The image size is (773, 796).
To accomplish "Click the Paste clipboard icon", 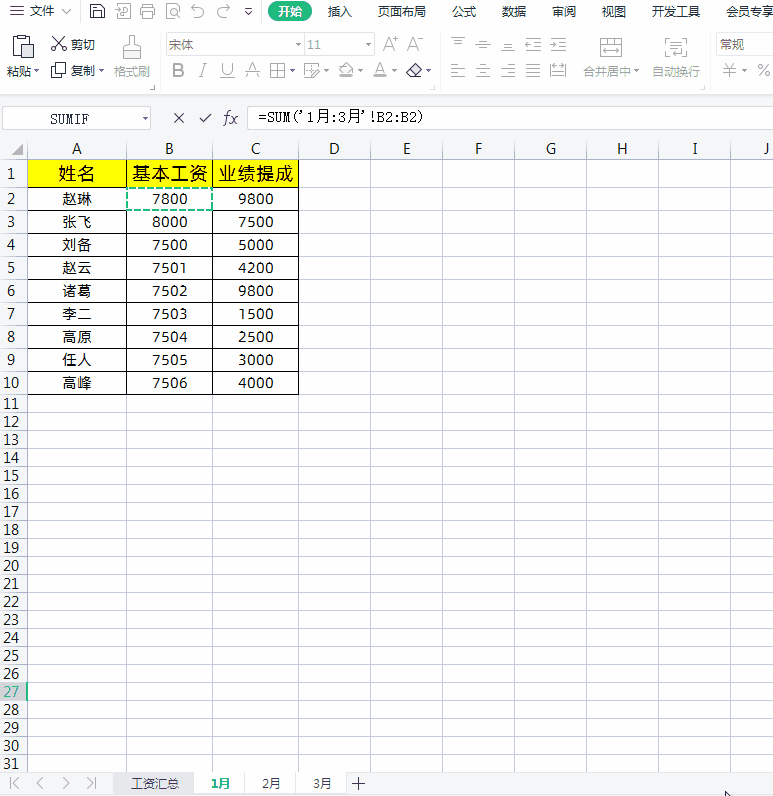I will [23, 47].
